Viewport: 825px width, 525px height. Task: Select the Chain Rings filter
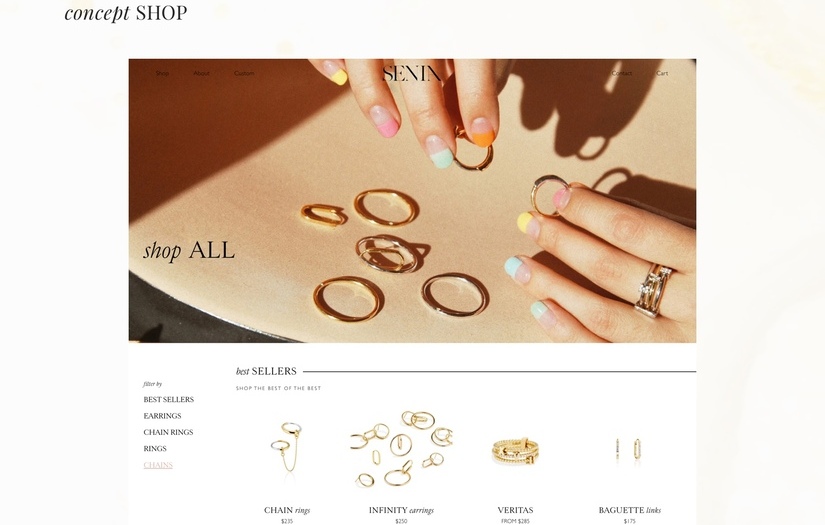point(168,432)
